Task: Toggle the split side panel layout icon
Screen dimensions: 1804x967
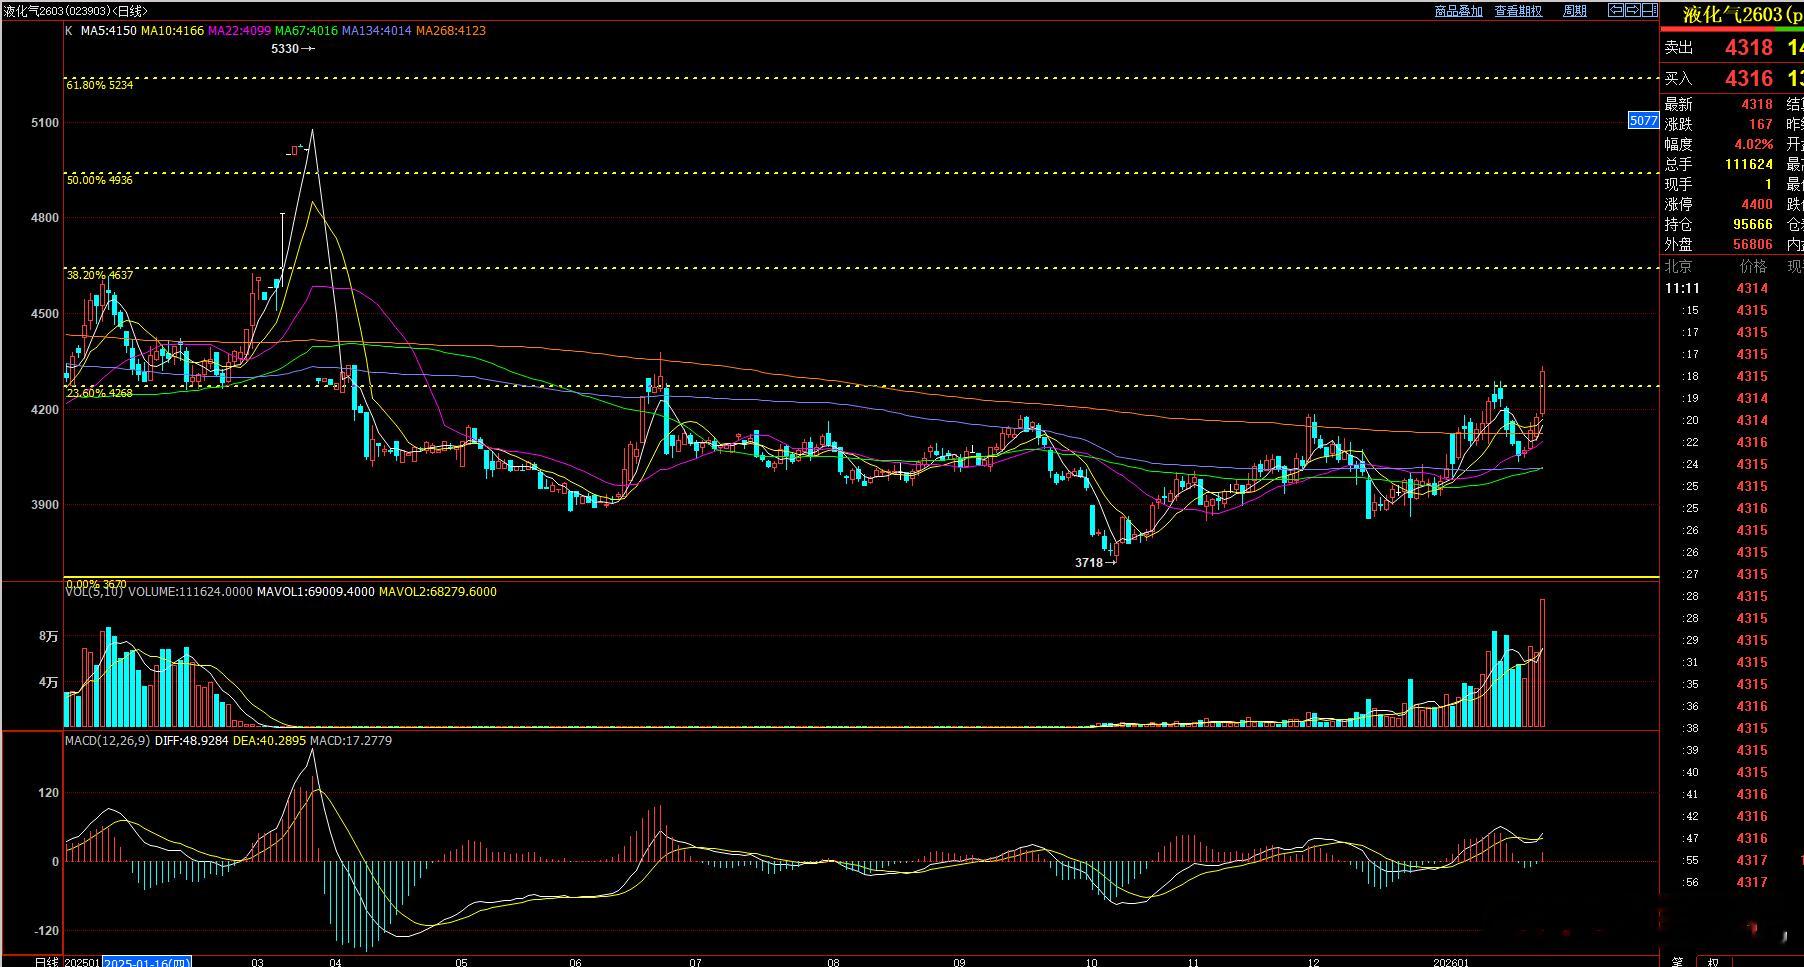Action: [x=1650, y=10]
